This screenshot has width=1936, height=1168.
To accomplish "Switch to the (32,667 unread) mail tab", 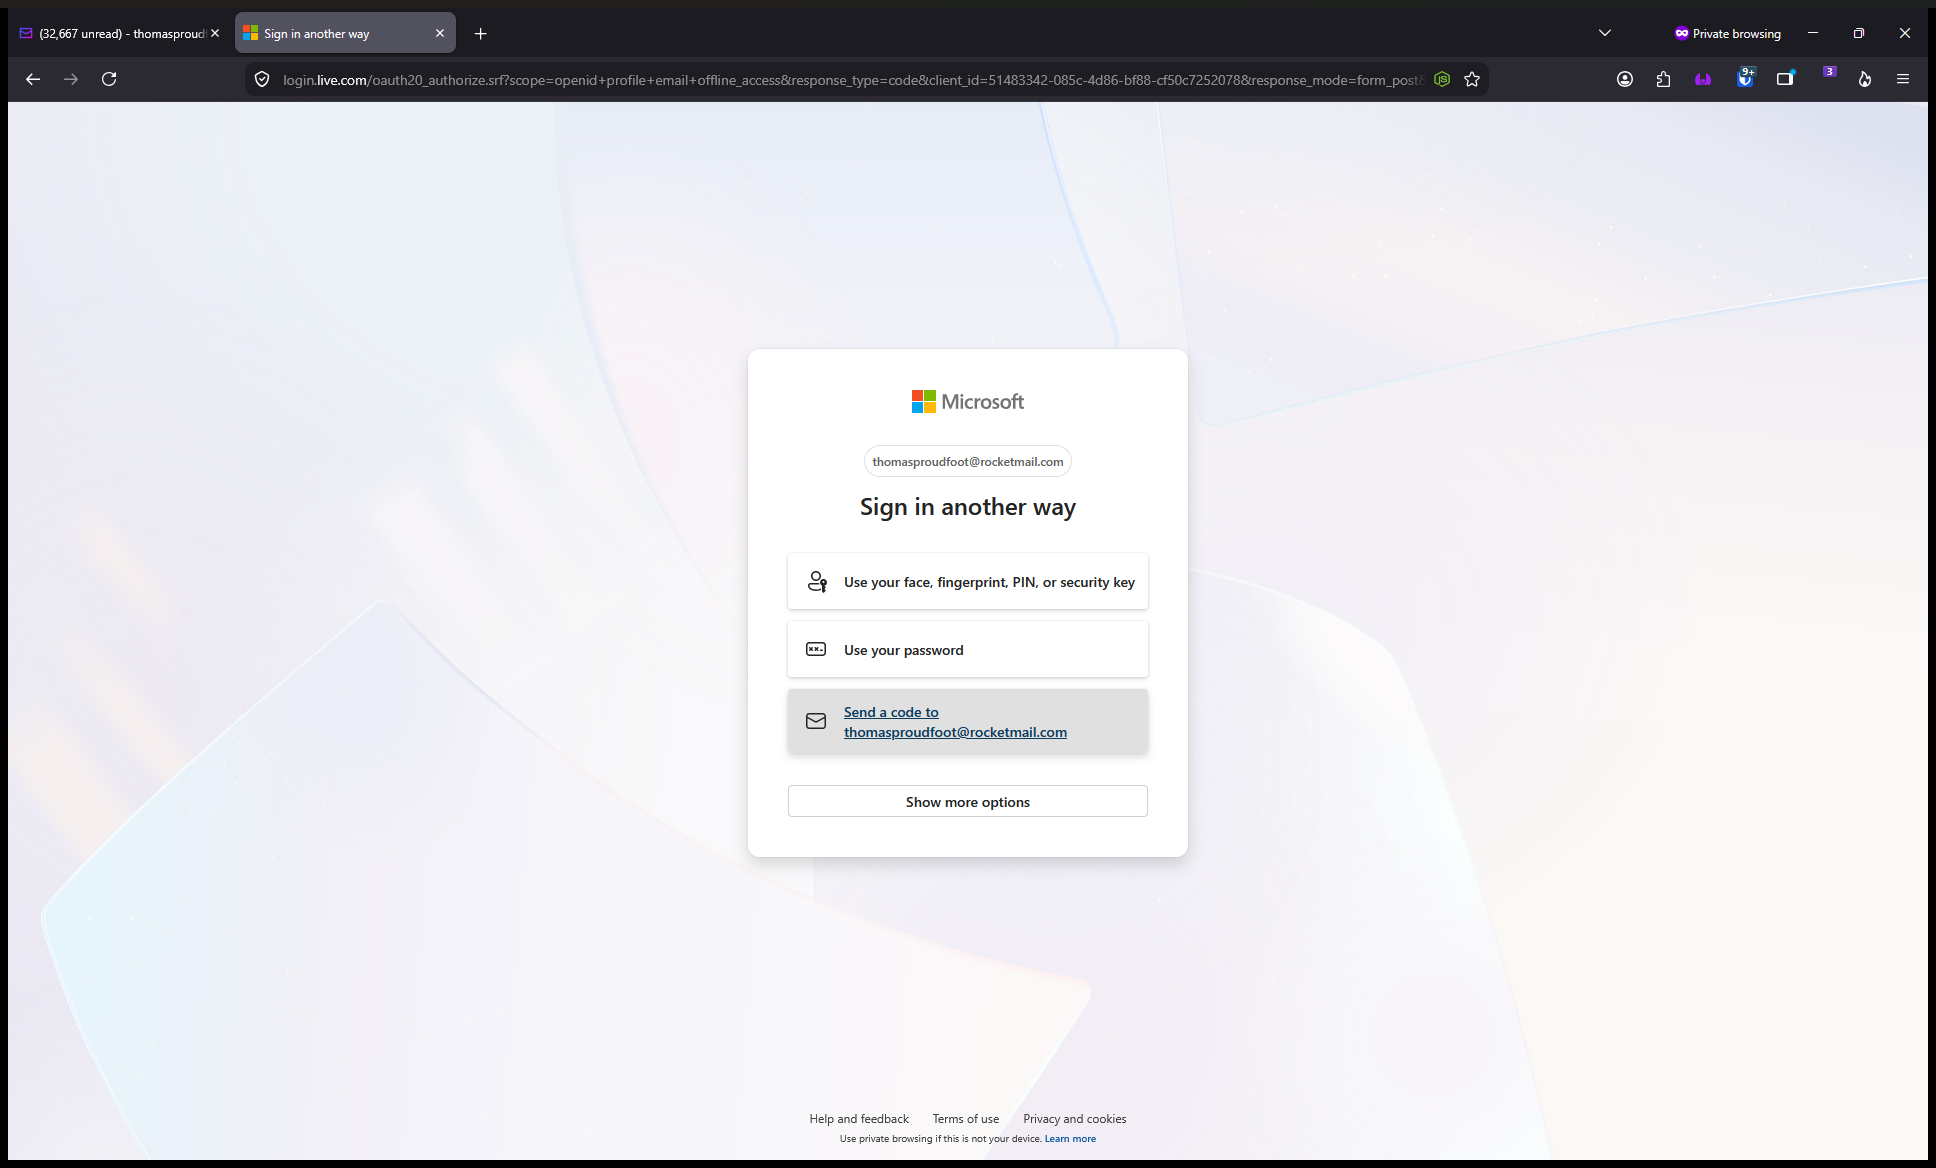I will pyautogui.click(x=121, y=34).
